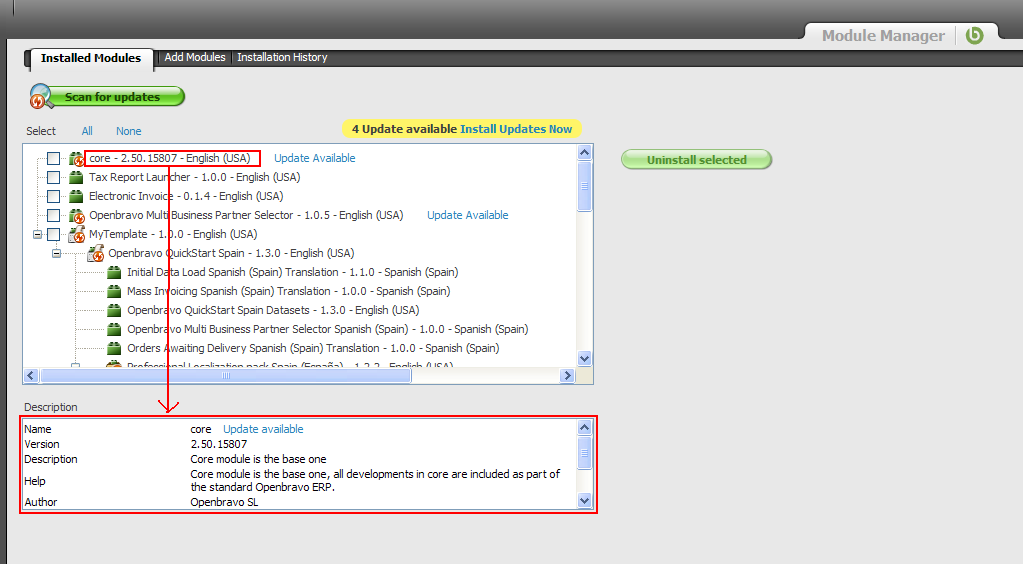Click Description panel scroll up arrow
This screenshot has height=564, width=1023.
pos(585,428)
